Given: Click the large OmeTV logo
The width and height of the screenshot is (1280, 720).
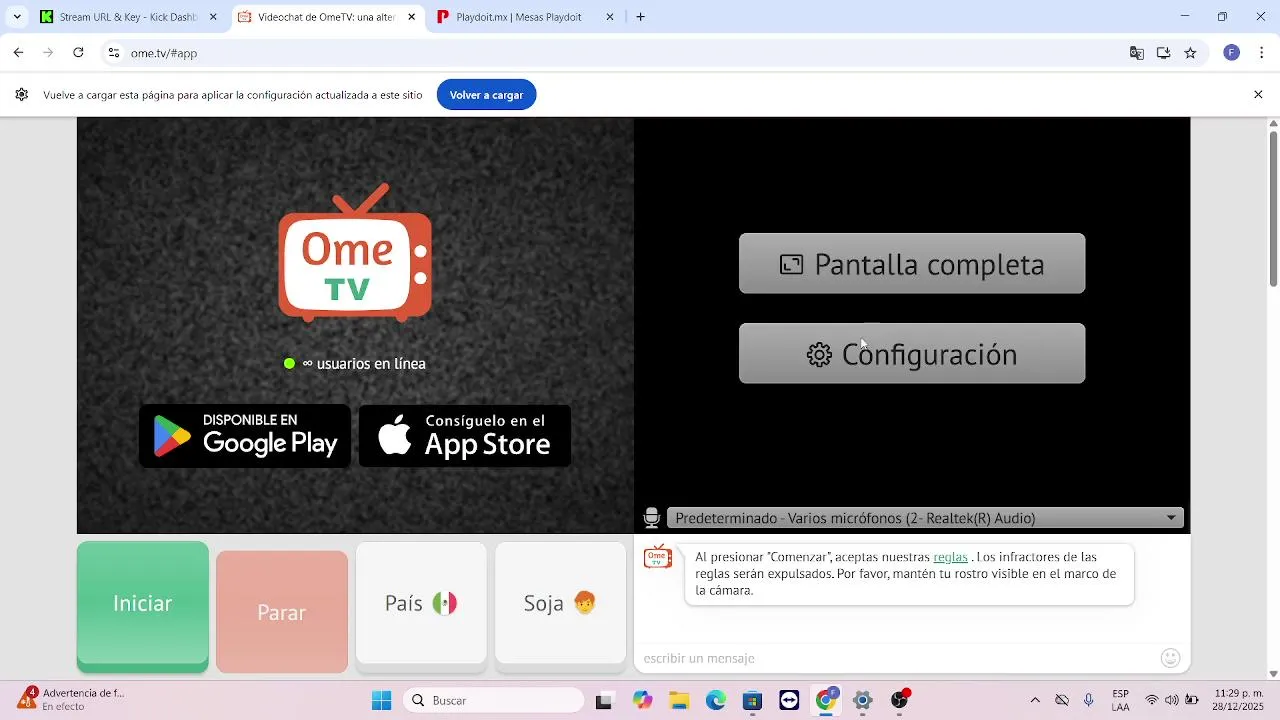Looking at the screenshot, I should click(x=355, y=254).
